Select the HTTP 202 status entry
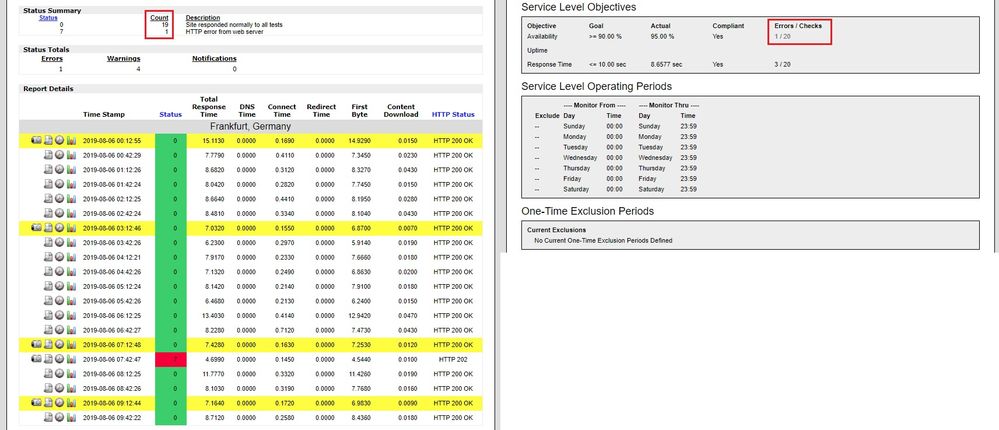The image size is (999, 430). tap(453, 358)
